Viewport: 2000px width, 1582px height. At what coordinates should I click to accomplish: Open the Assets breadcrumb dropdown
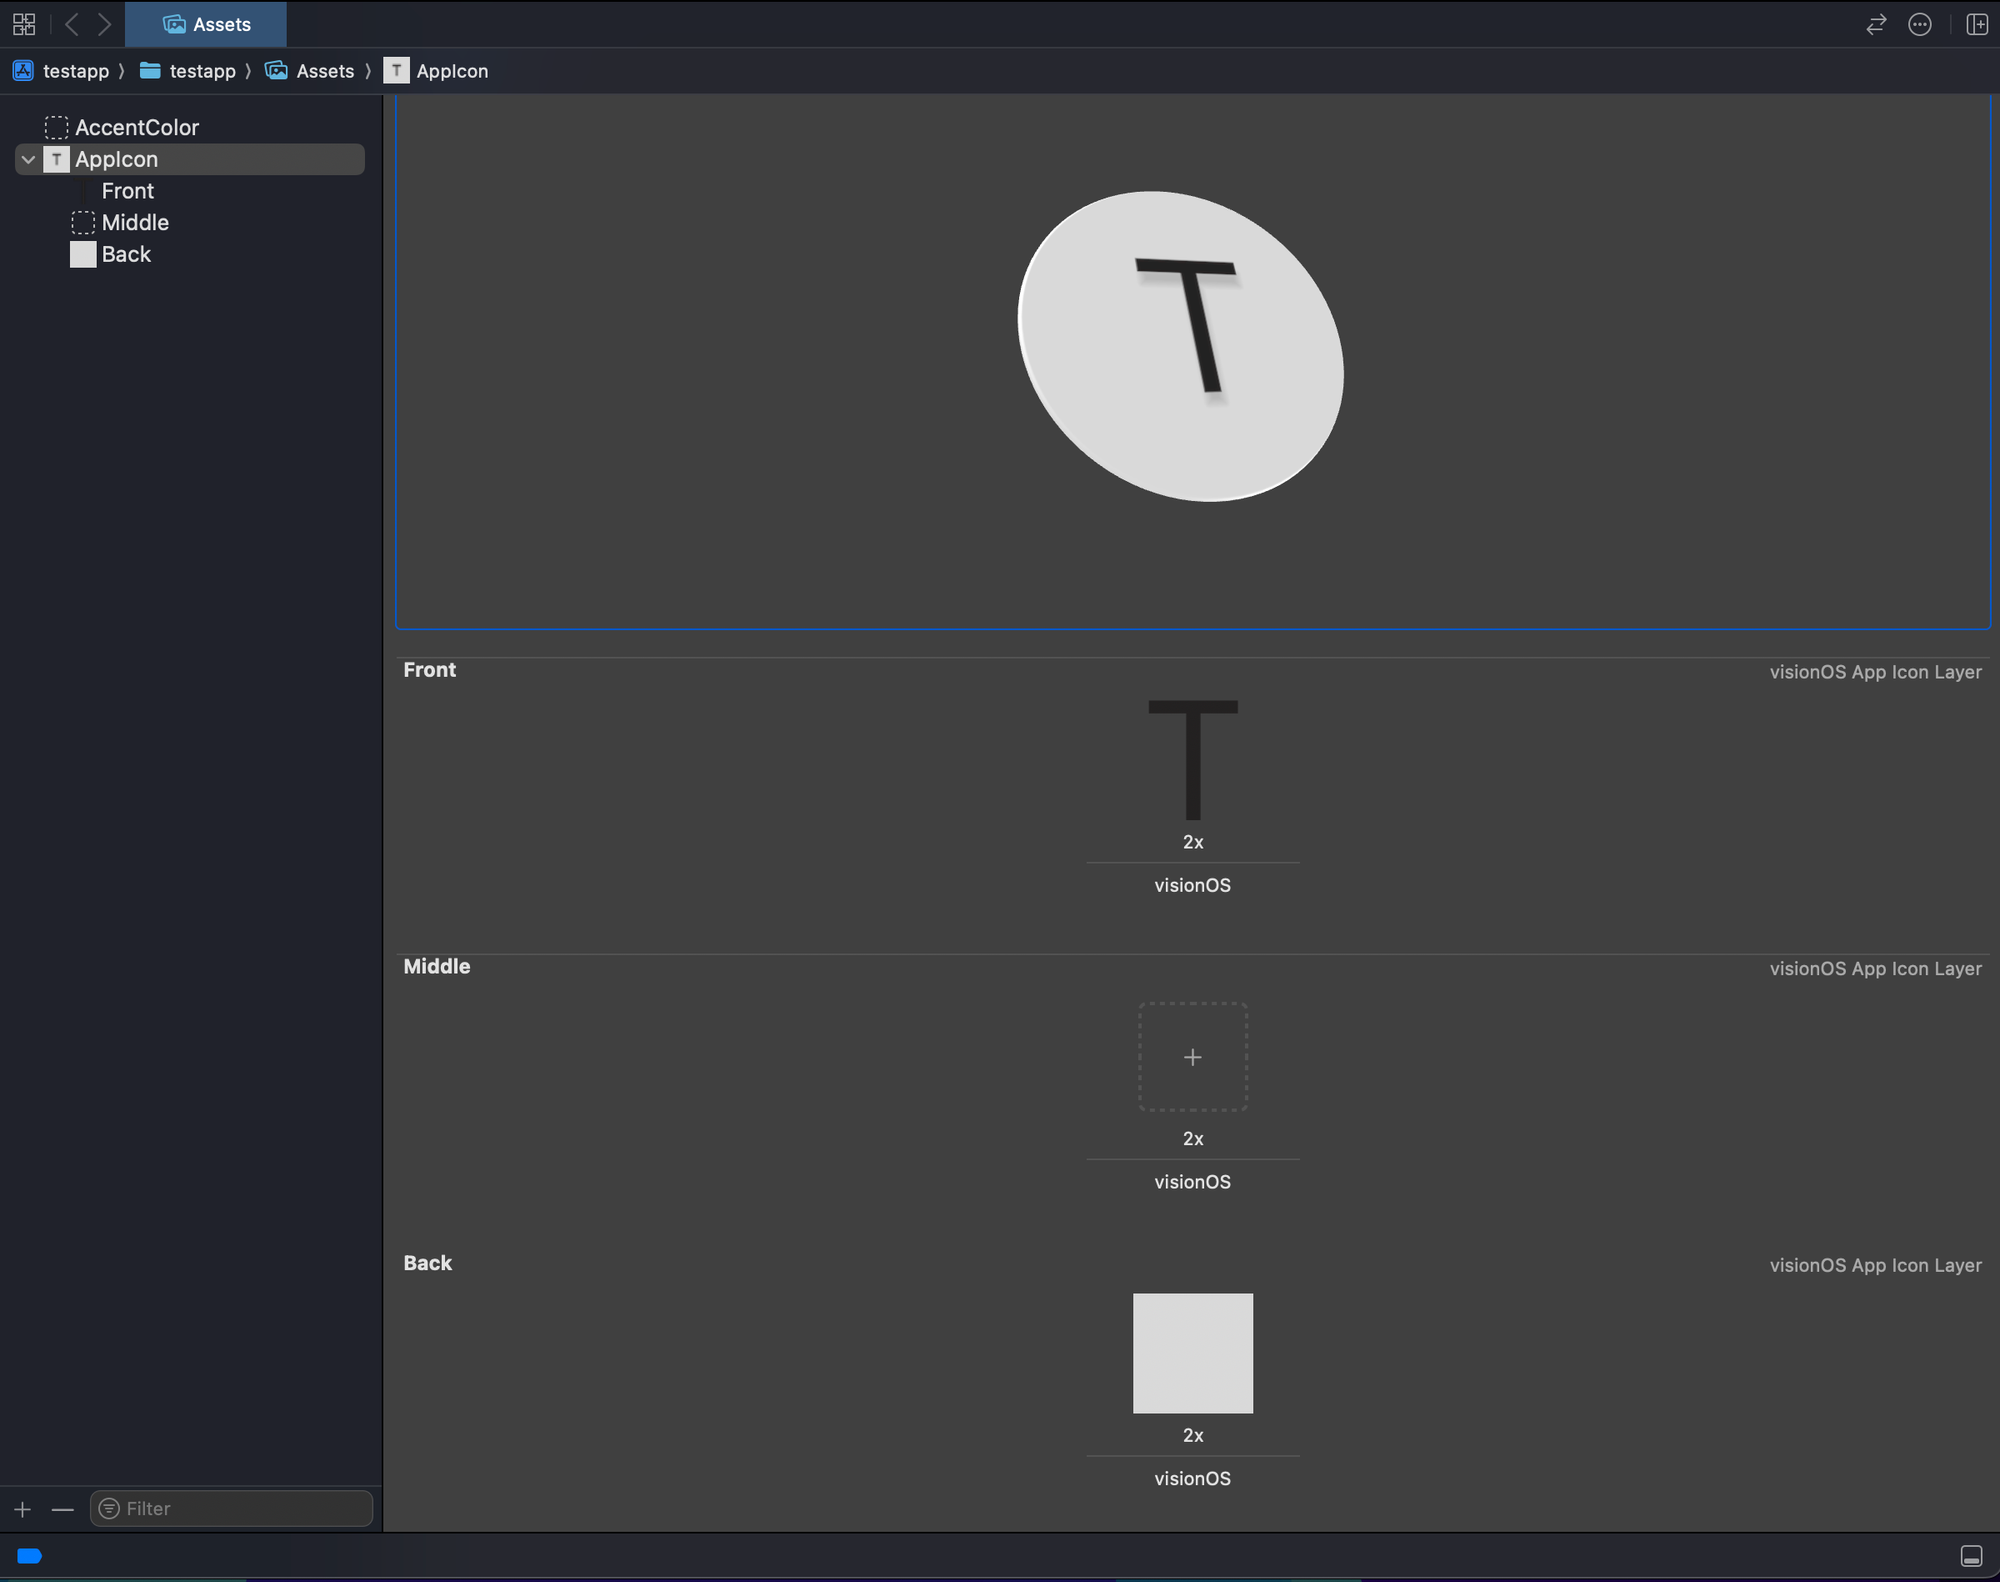click(x=324, y=71)
